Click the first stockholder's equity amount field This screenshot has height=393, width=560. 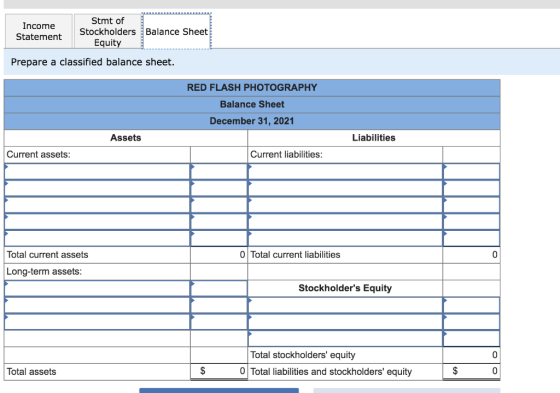pyautogui.click(x=471, y=305)
